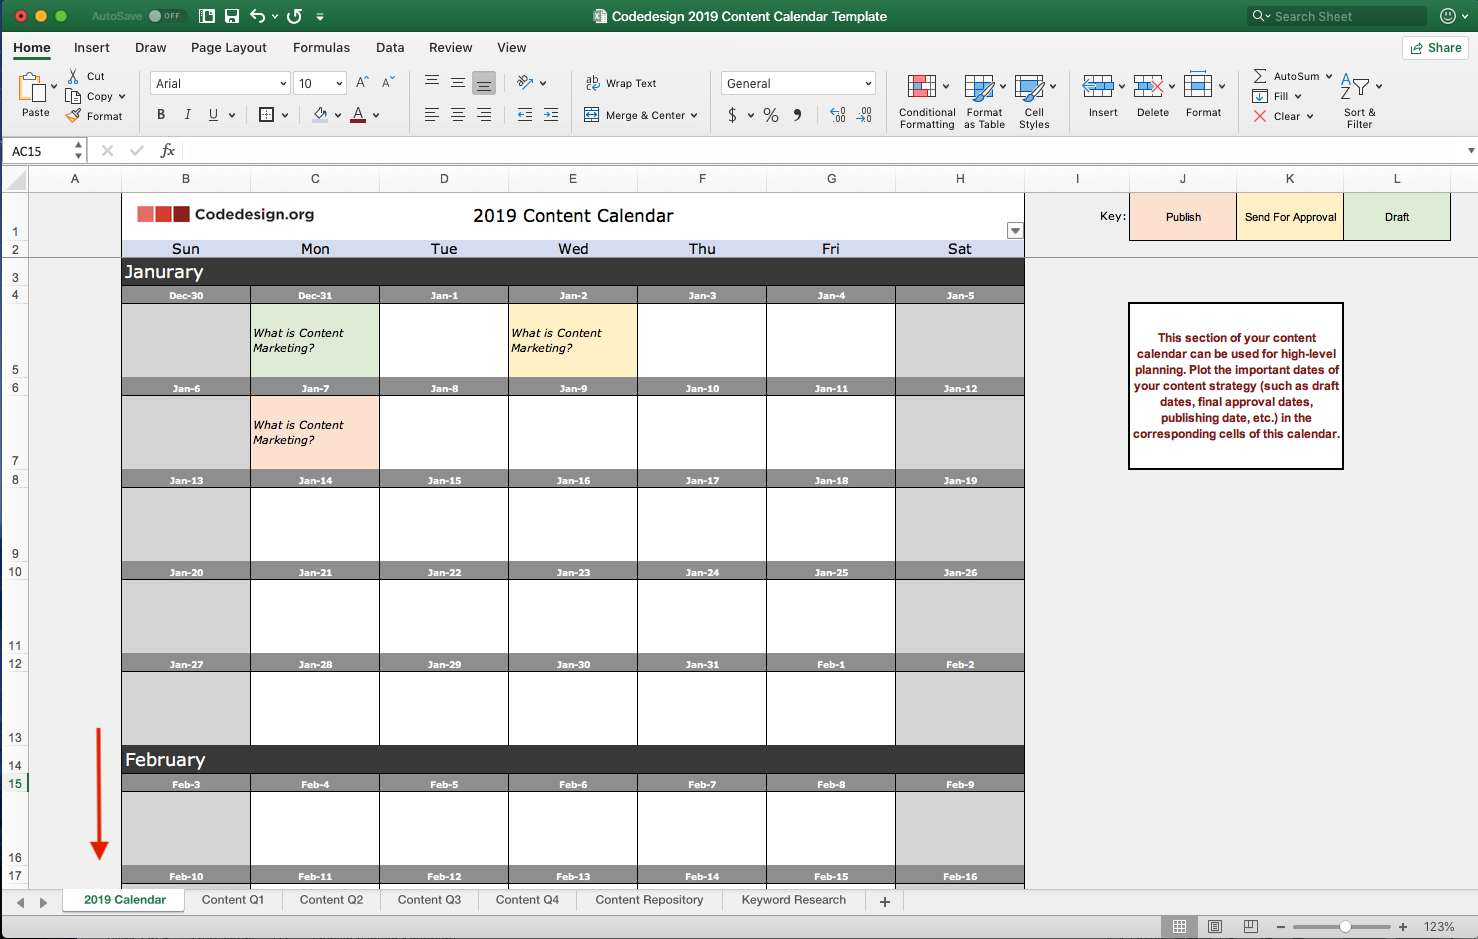The image size is (1478, 939).
Task: Open the Content Q2 sheet tab
Action: (330, 899)
